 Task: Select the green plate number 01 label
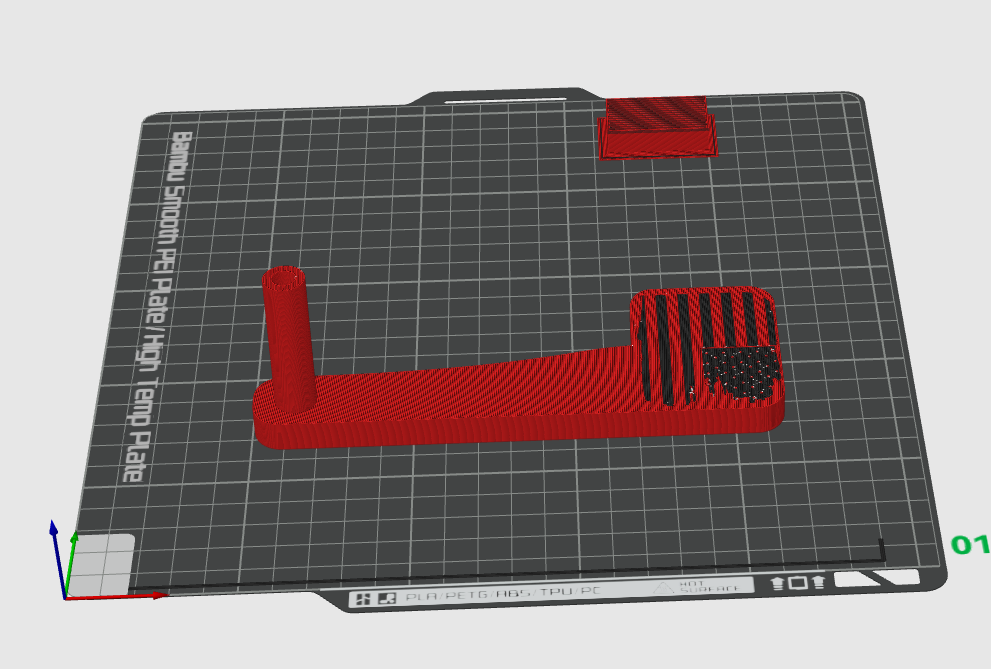tap(970, 545)
